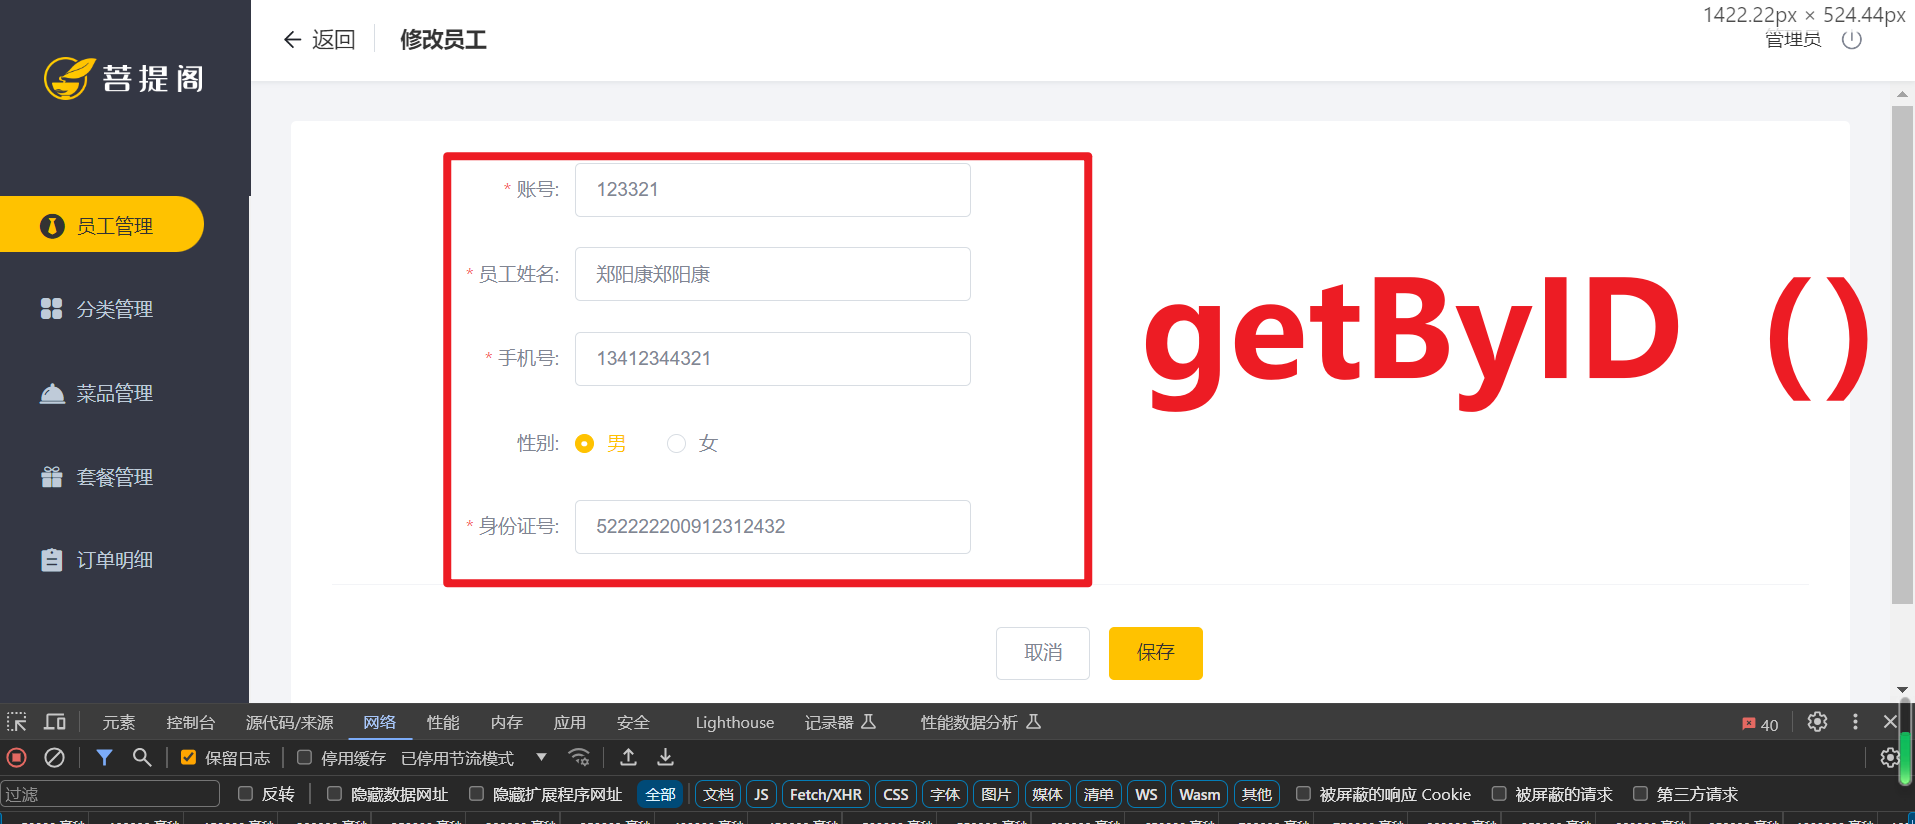Toggle the 被屏蔽的响应 Cookie checkbox
Viewport: 1915px width, 824px height.
[x=1303, y=794]
